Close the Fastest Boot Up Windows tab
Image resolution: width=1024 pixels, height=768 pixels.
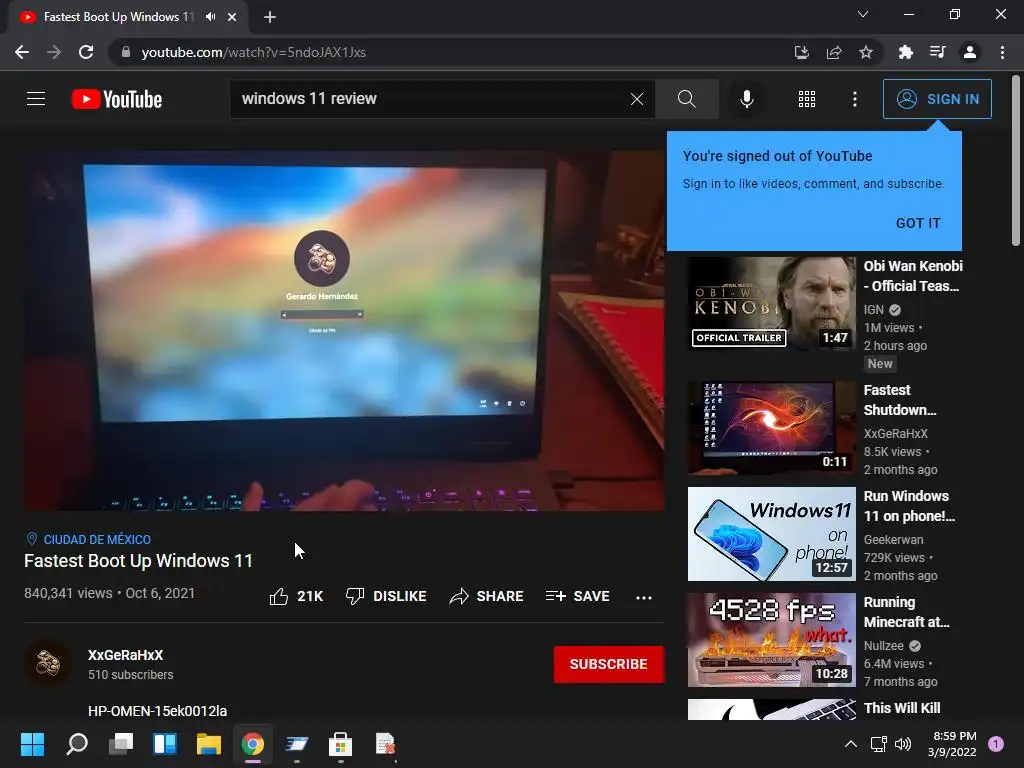click(232, 17)
